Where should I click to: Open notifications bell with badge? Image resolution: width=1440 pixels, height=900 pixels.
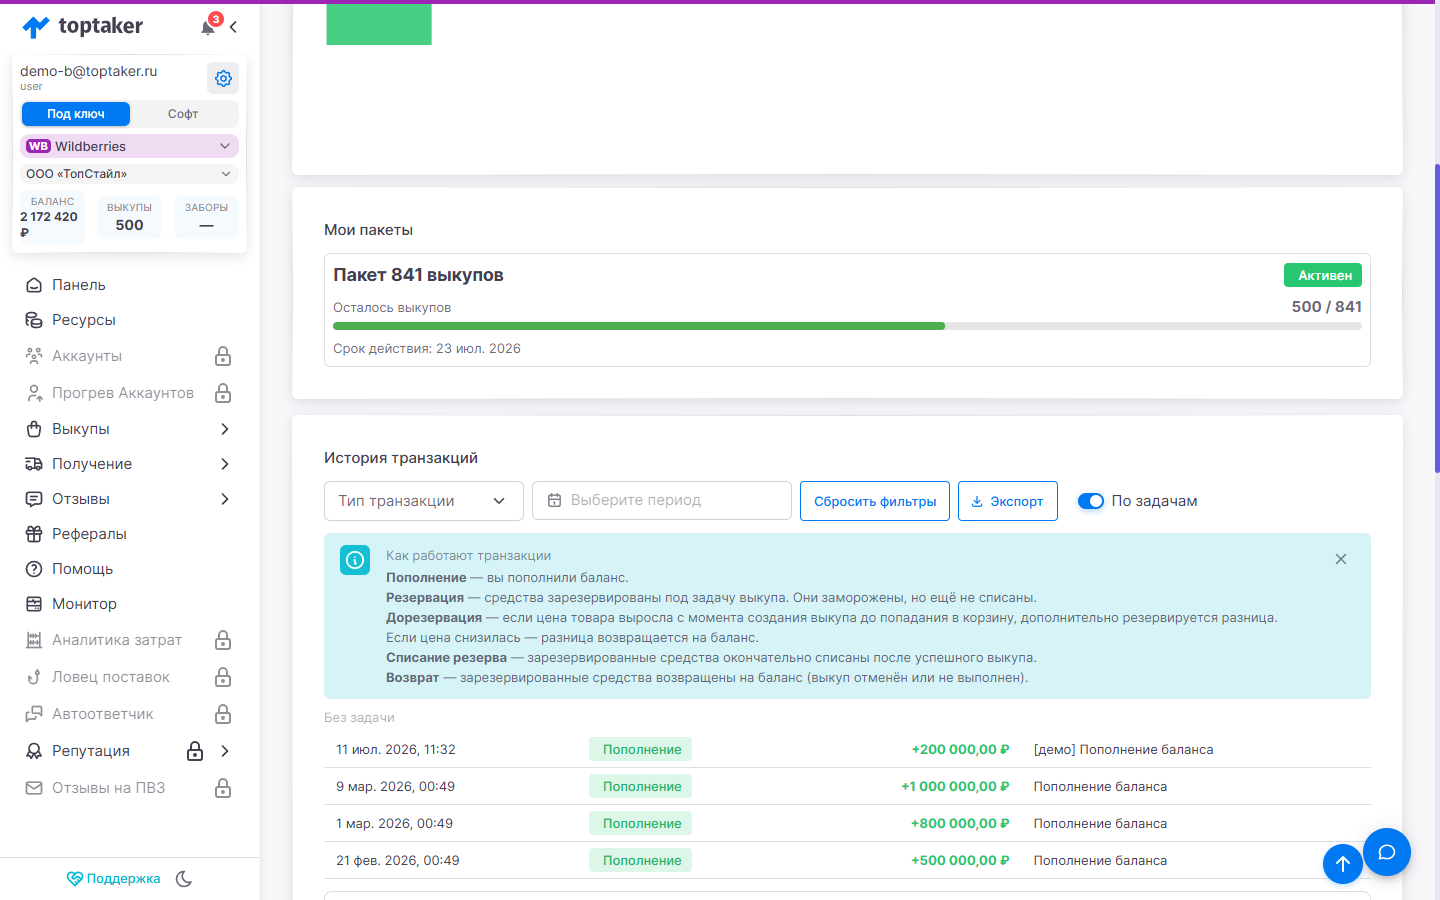tap(208, 26)
